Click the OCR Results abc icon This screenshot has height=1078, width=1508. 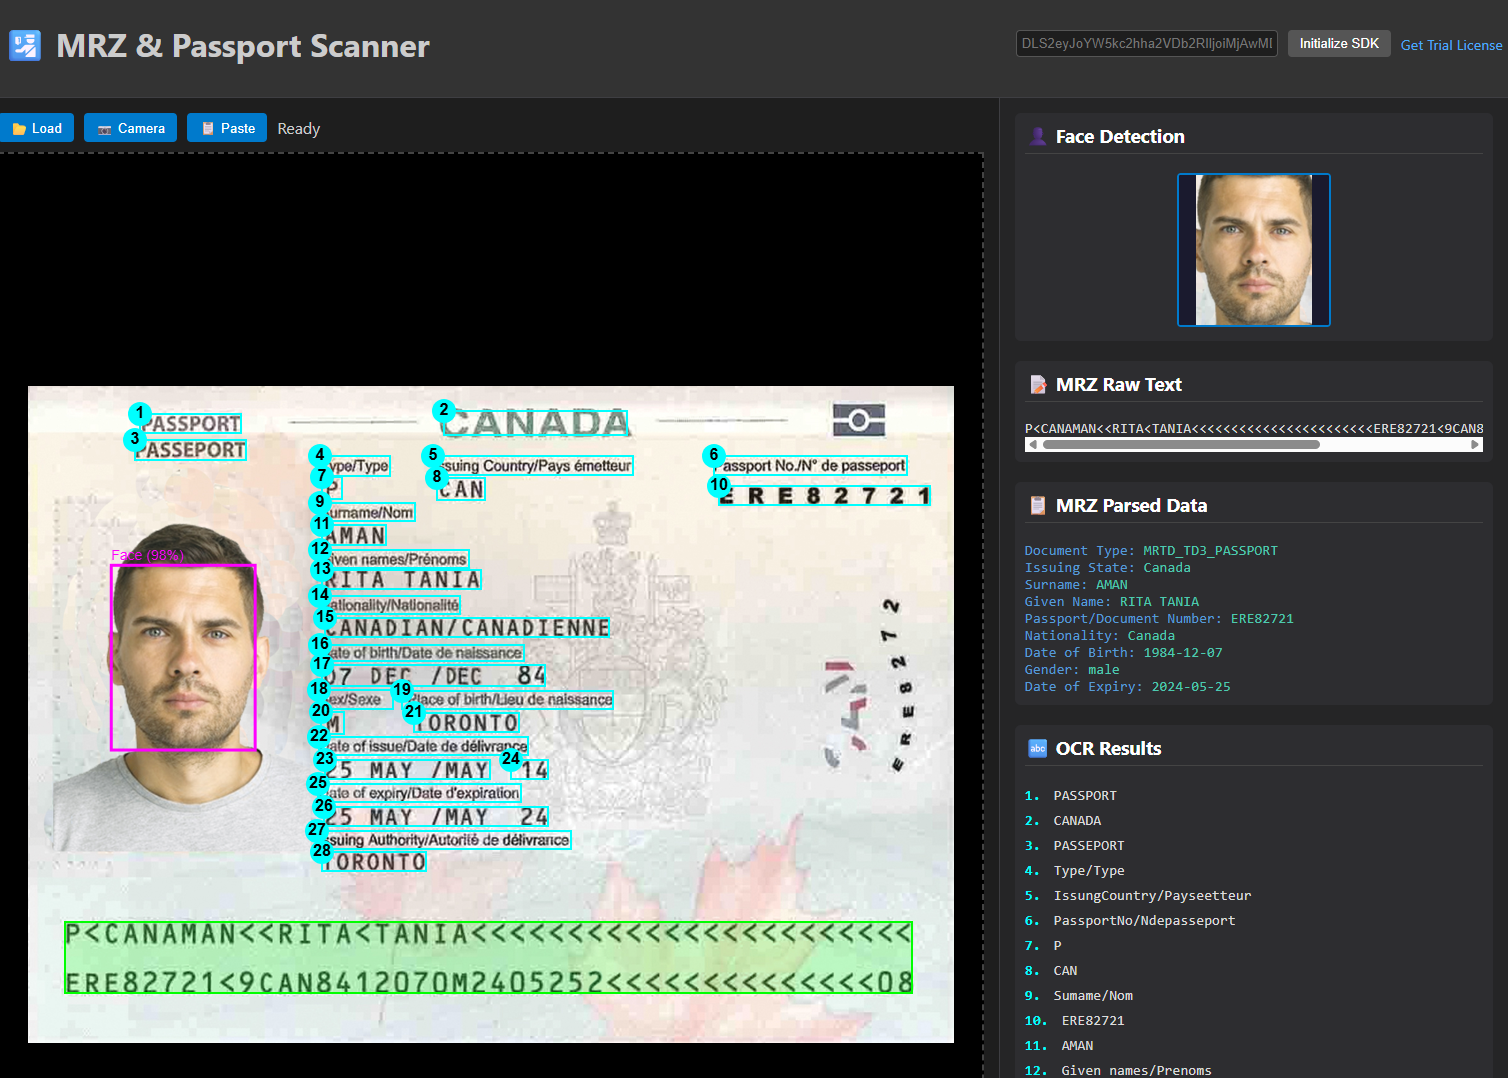pos(1038,748)
